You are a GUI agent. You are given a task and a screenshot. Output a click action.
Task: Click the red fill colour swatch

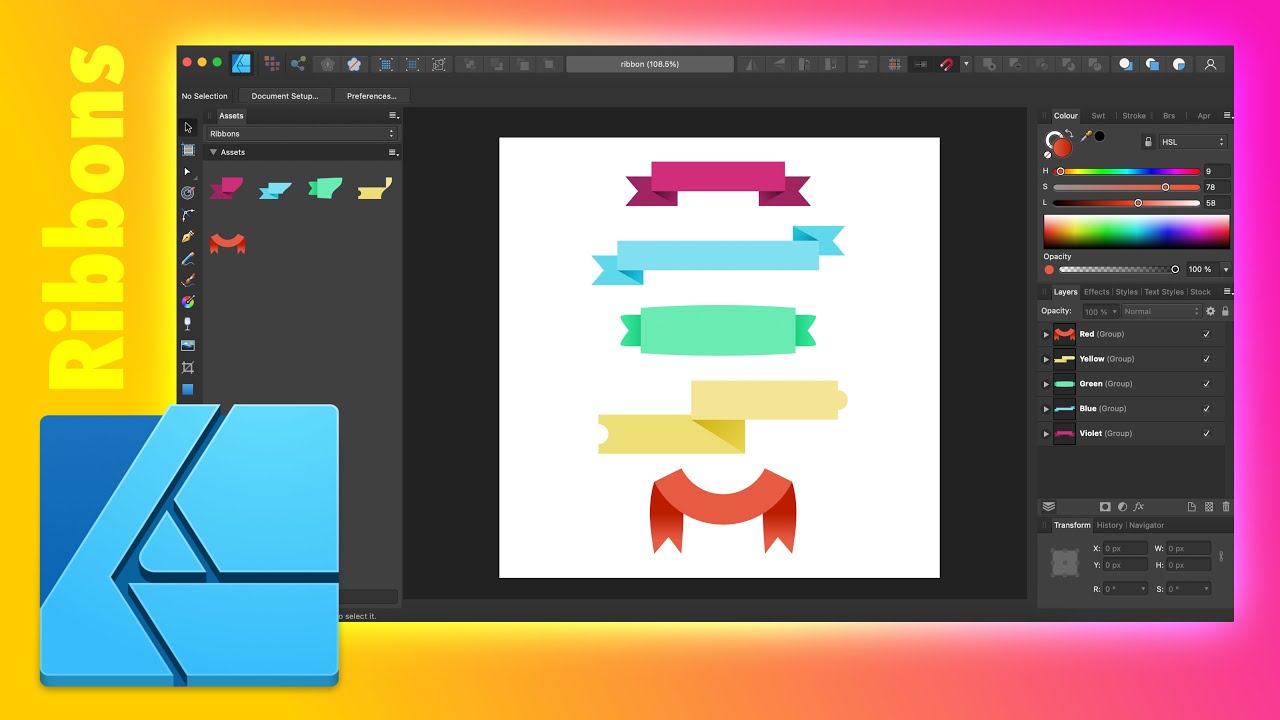coord(1062,147)
